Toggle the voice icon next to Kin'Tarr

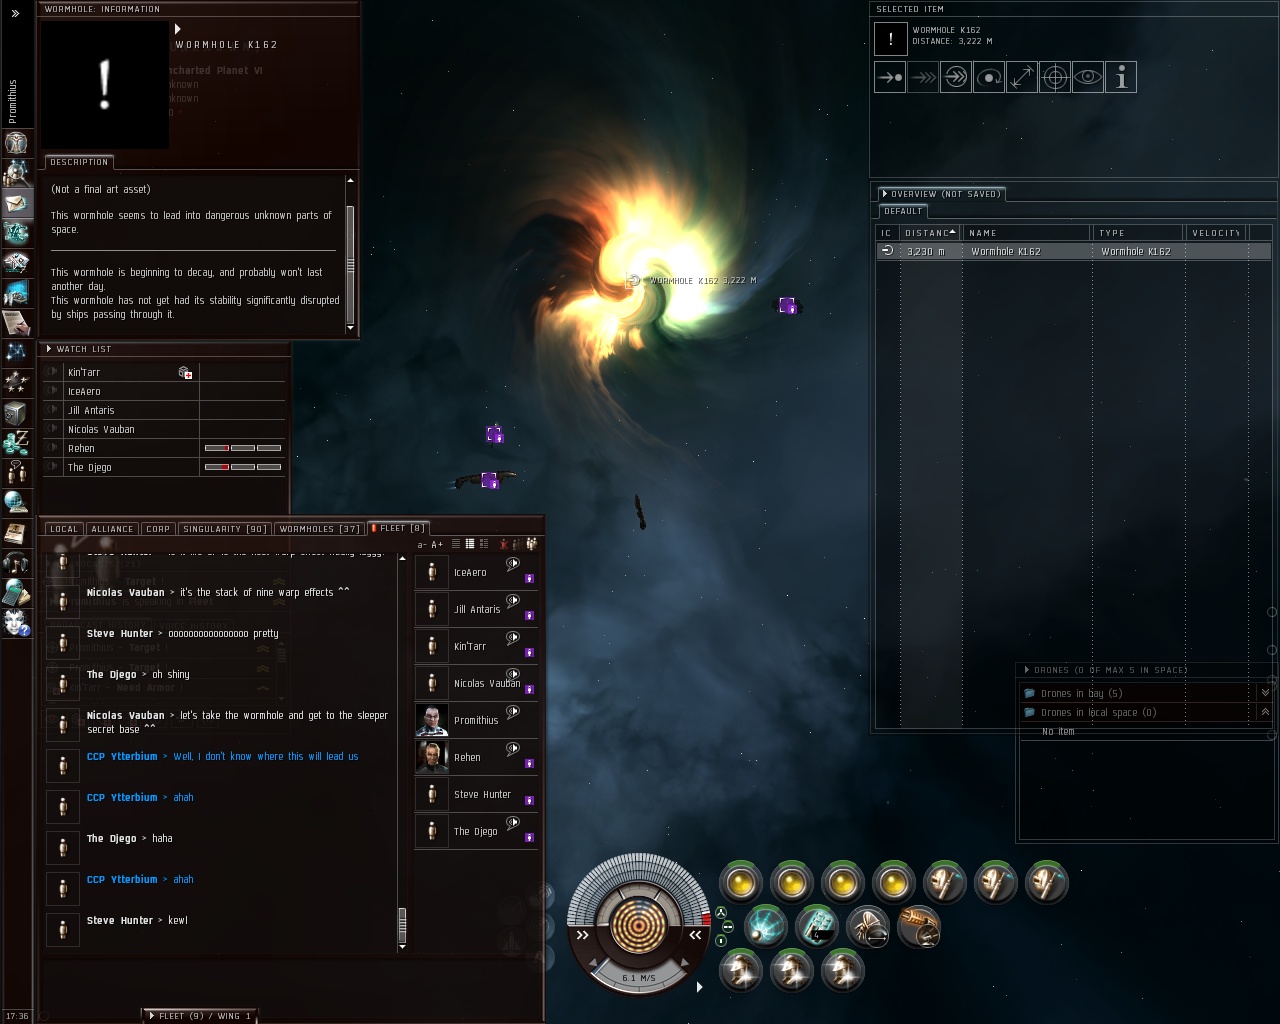[513, 638]
